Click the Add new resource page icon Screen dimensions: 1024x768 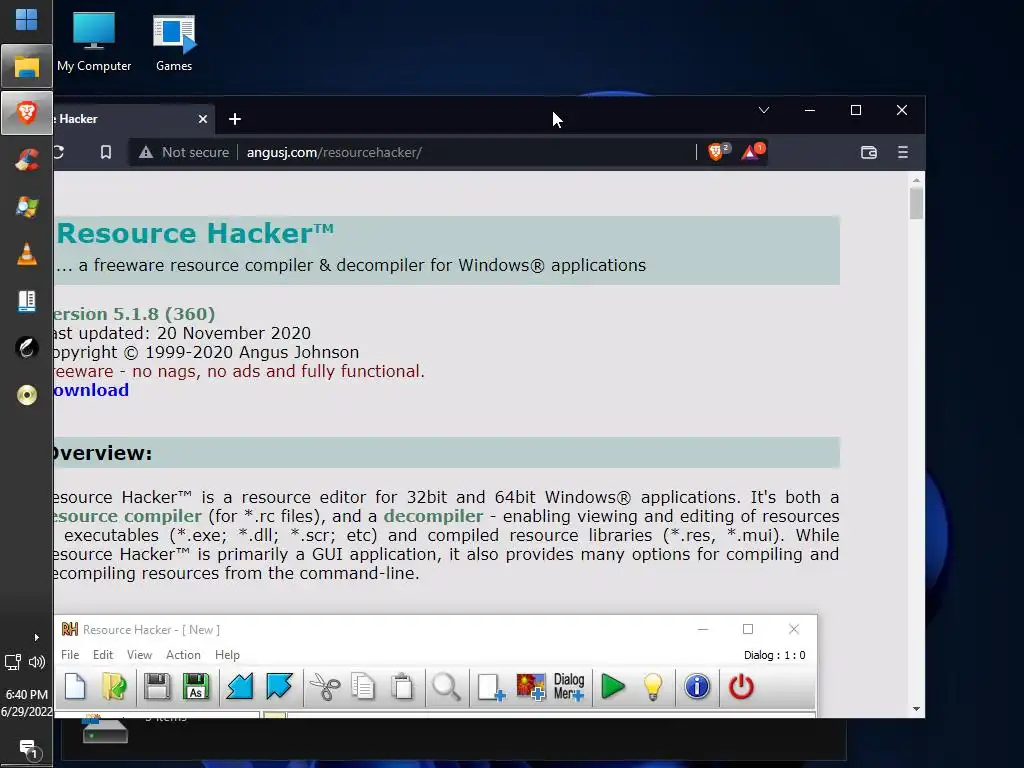click(x=491, y=687)
